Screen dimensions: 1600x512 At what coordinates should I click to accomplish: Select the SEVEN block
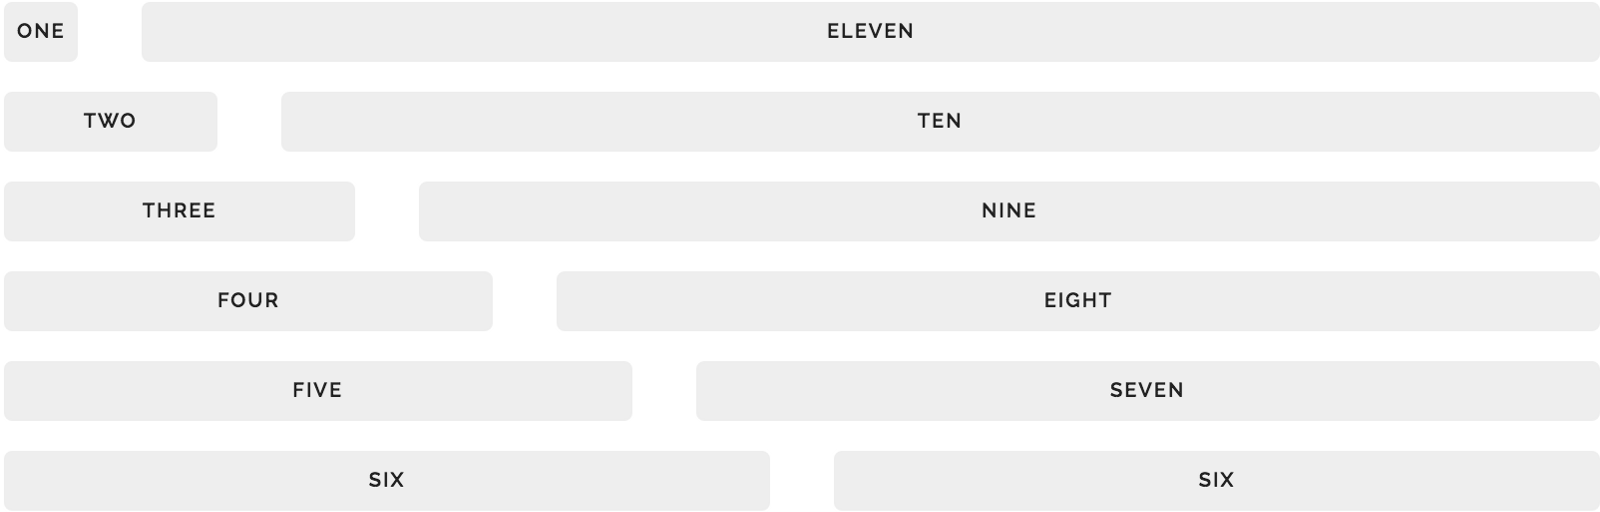pos(1147,391)
